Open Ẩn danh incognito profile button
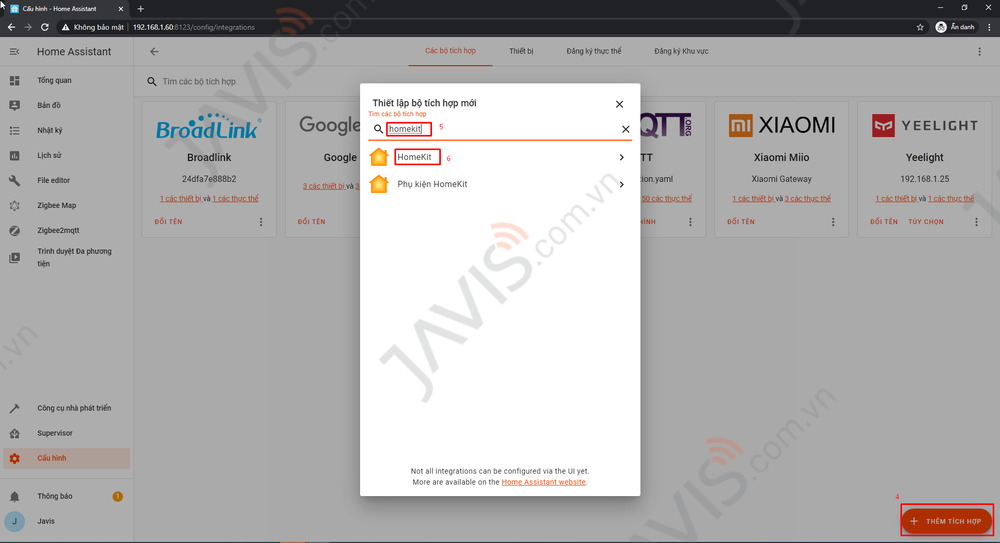 tap(955, 27)
